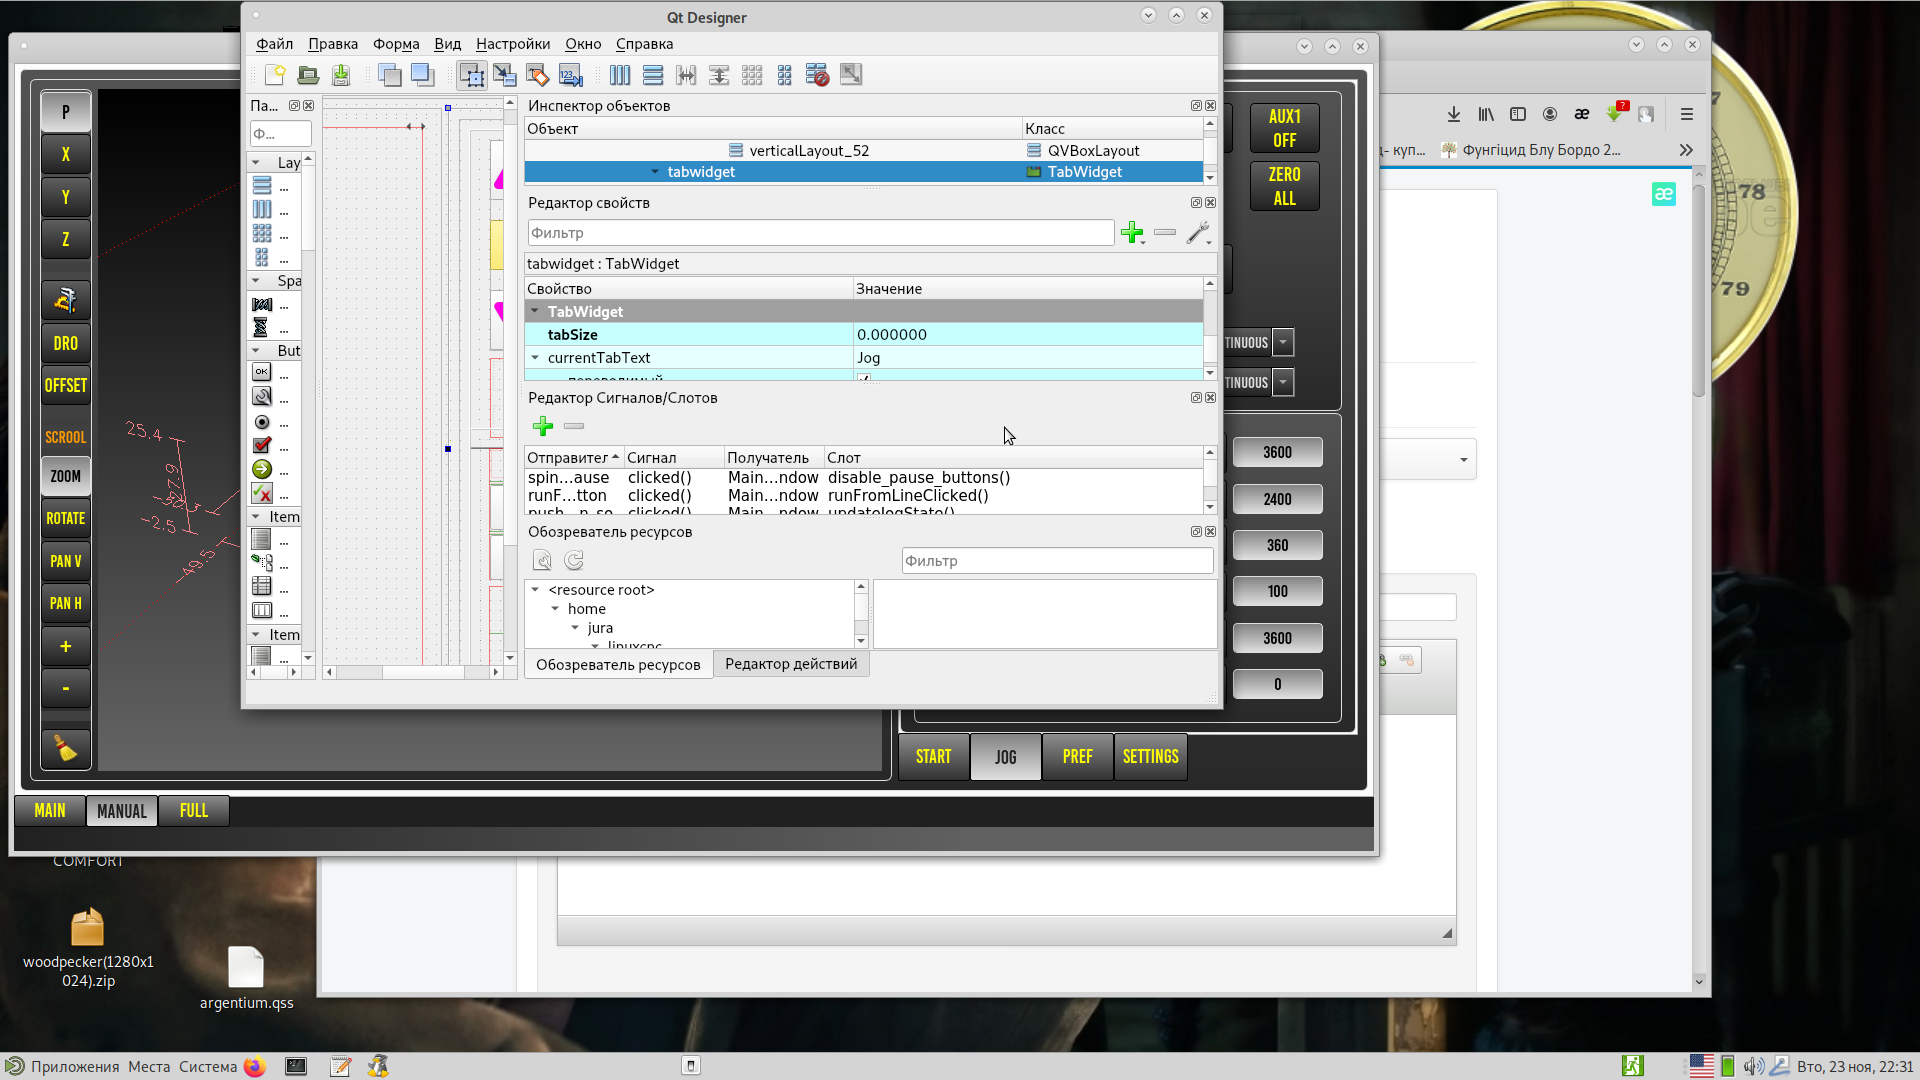Image resolution: width=1920 pixels, height=1080 pixels.
Task: Click the broom clear-plot button
Action: point(66,749)
